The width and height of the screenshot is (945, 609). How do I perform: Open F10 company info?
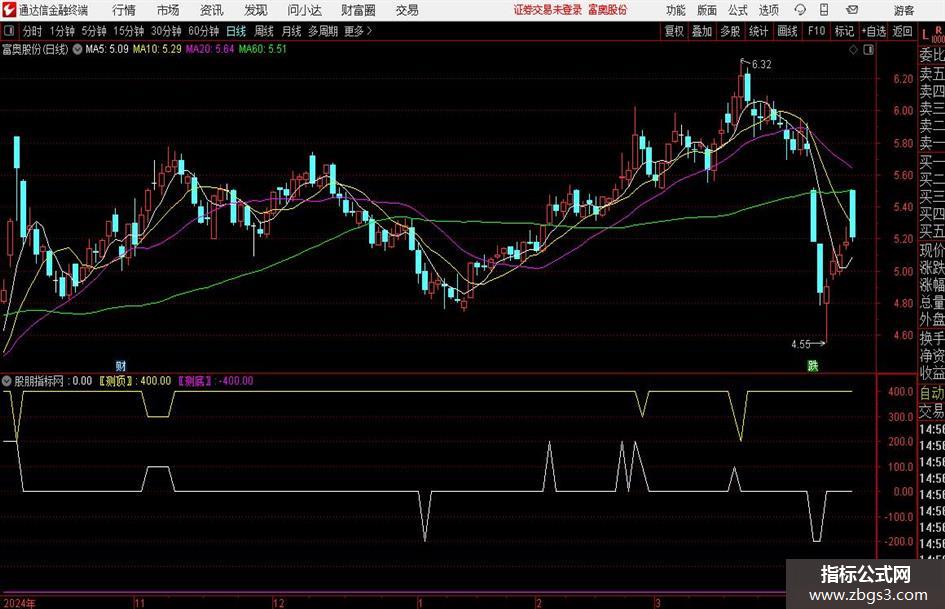(816, 31)
